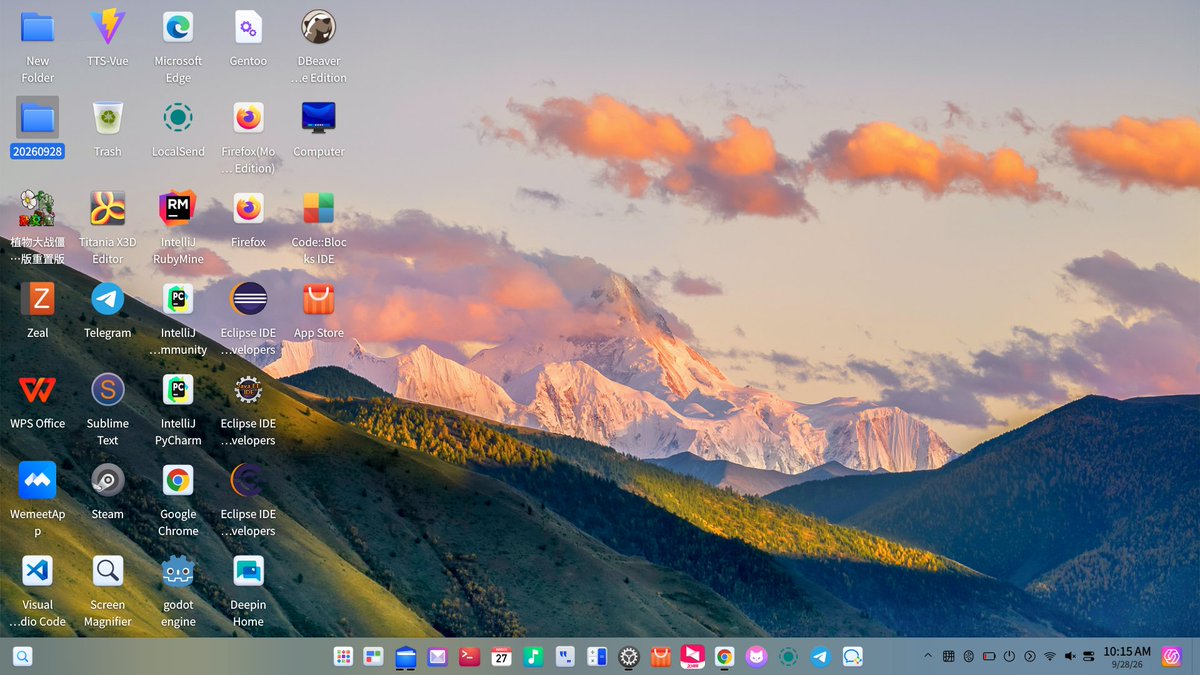Open the Google Chrome desktop shortcut
1200x675 pixels.
(x=178, y=480)
